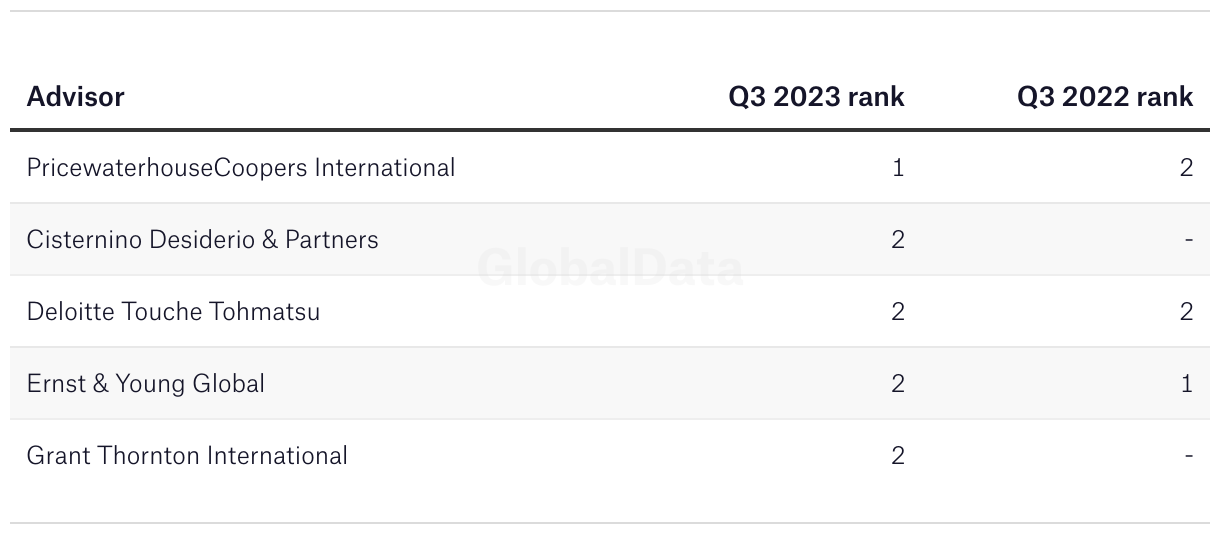This screenshot has height=534, width=1220.
Task: Click Ernst & Young Q3 2023 rank value
Action: (898, 384)
